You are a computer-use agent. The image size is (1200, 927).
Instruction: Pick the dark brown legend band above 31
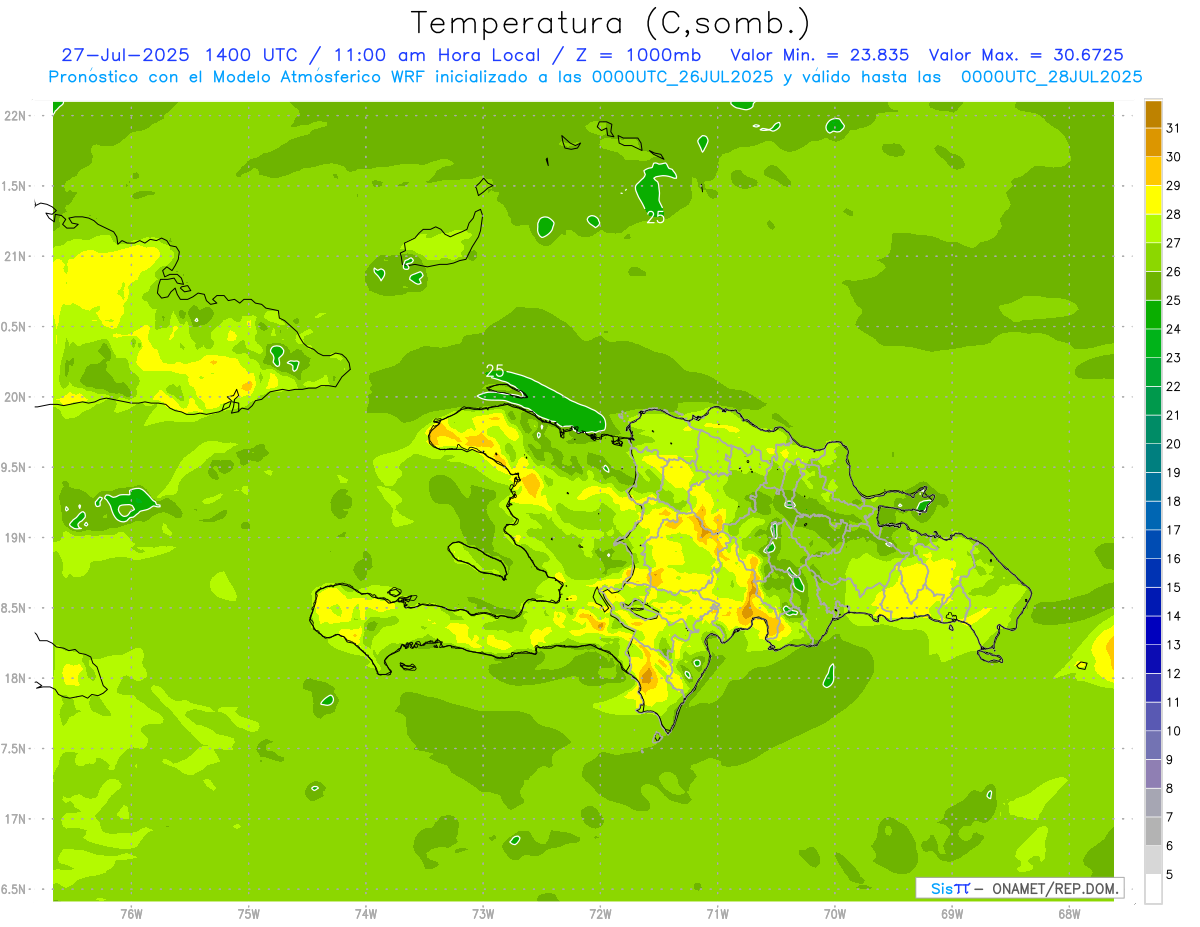(x=1153, y=114)
